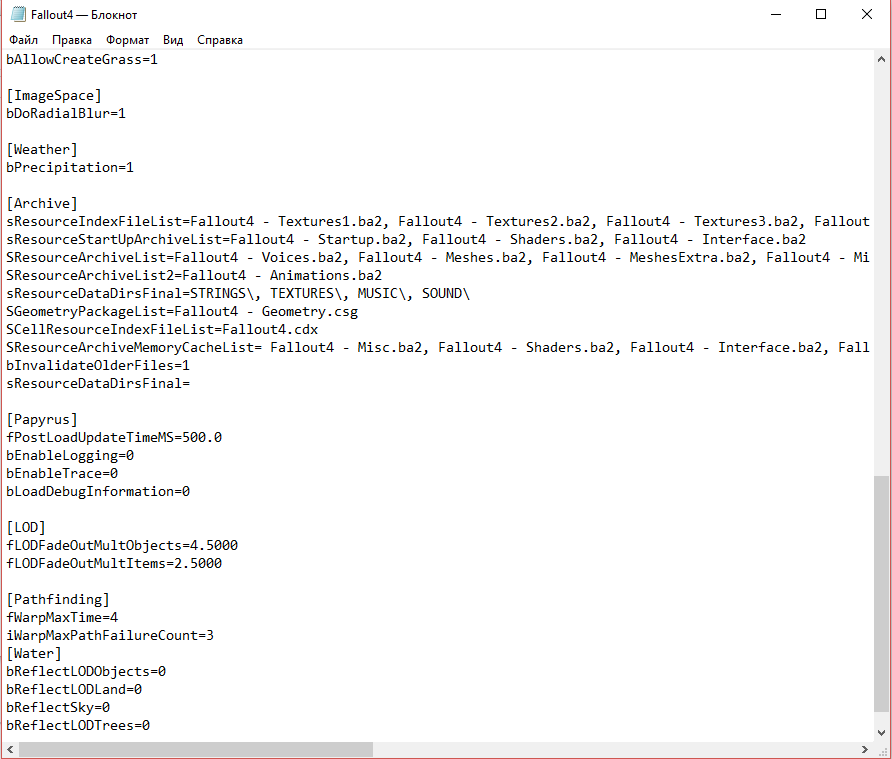Image resolution: width=892 pixels, height=759 pixels.
Task: Click the SResourceArchiveList=Fallout4 - Voices line
Action: coord(437,258)
